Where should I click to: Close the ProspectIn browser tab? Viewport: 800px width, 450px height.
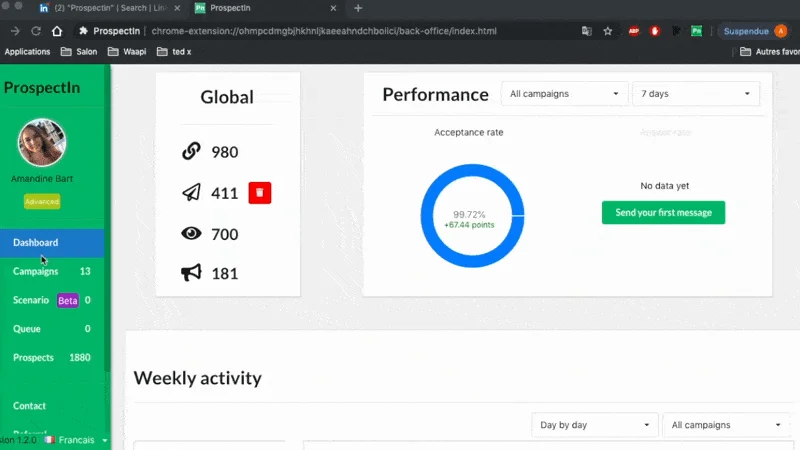pyautogui.click(x=333, y=8)
